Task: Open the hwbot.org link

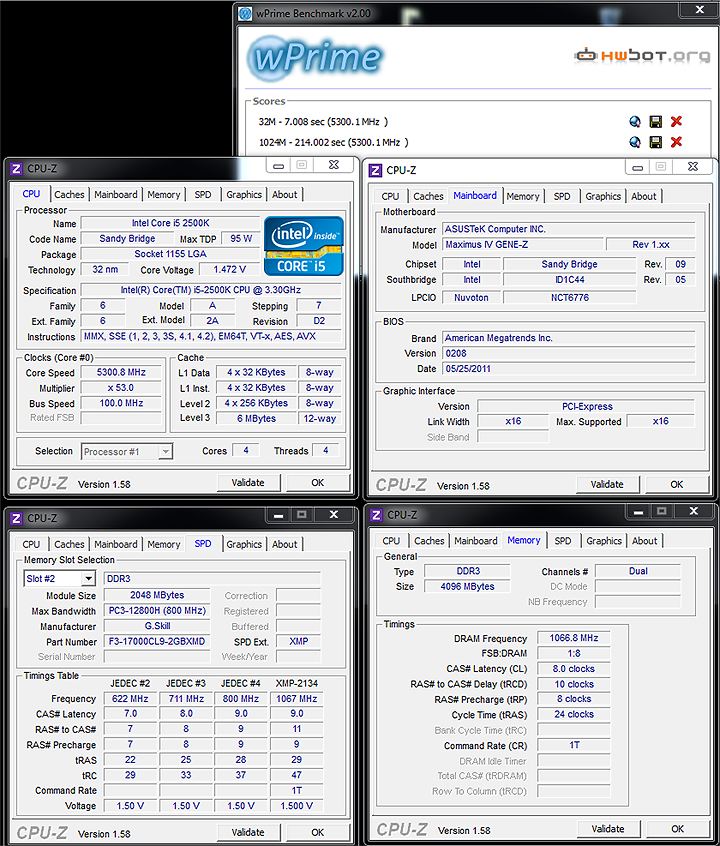Action: click(x=642, y=55)
